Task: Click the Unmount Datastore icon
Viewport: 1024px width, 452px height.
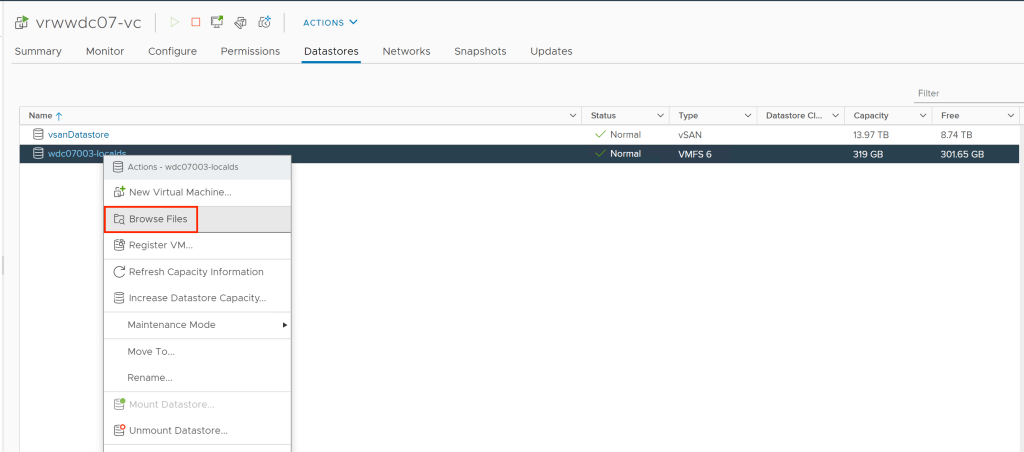Action: [119, 431]
